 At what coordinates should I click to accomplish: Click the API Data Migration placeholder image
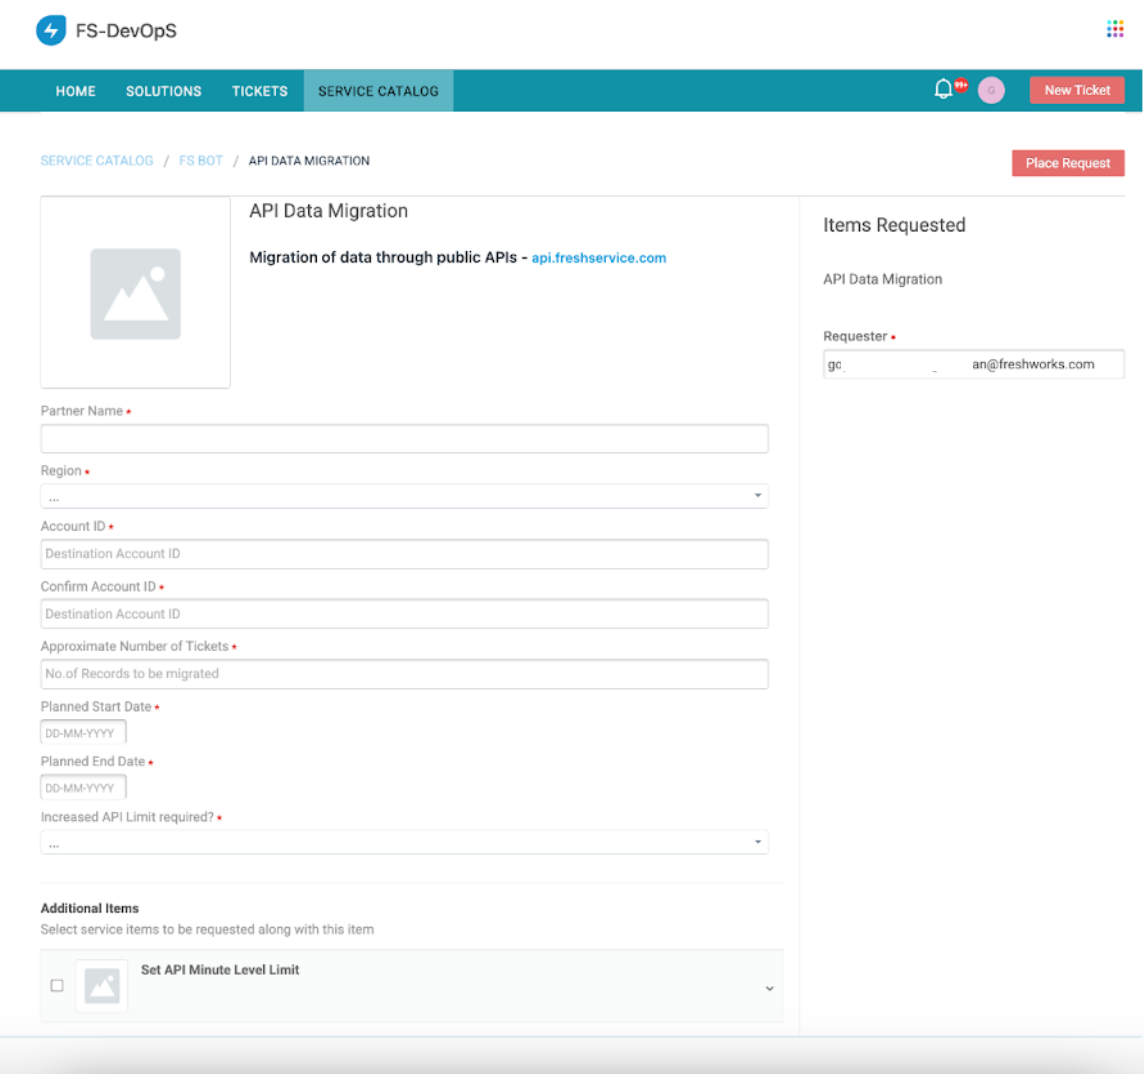pyautogui.click(x=136, y=293)
